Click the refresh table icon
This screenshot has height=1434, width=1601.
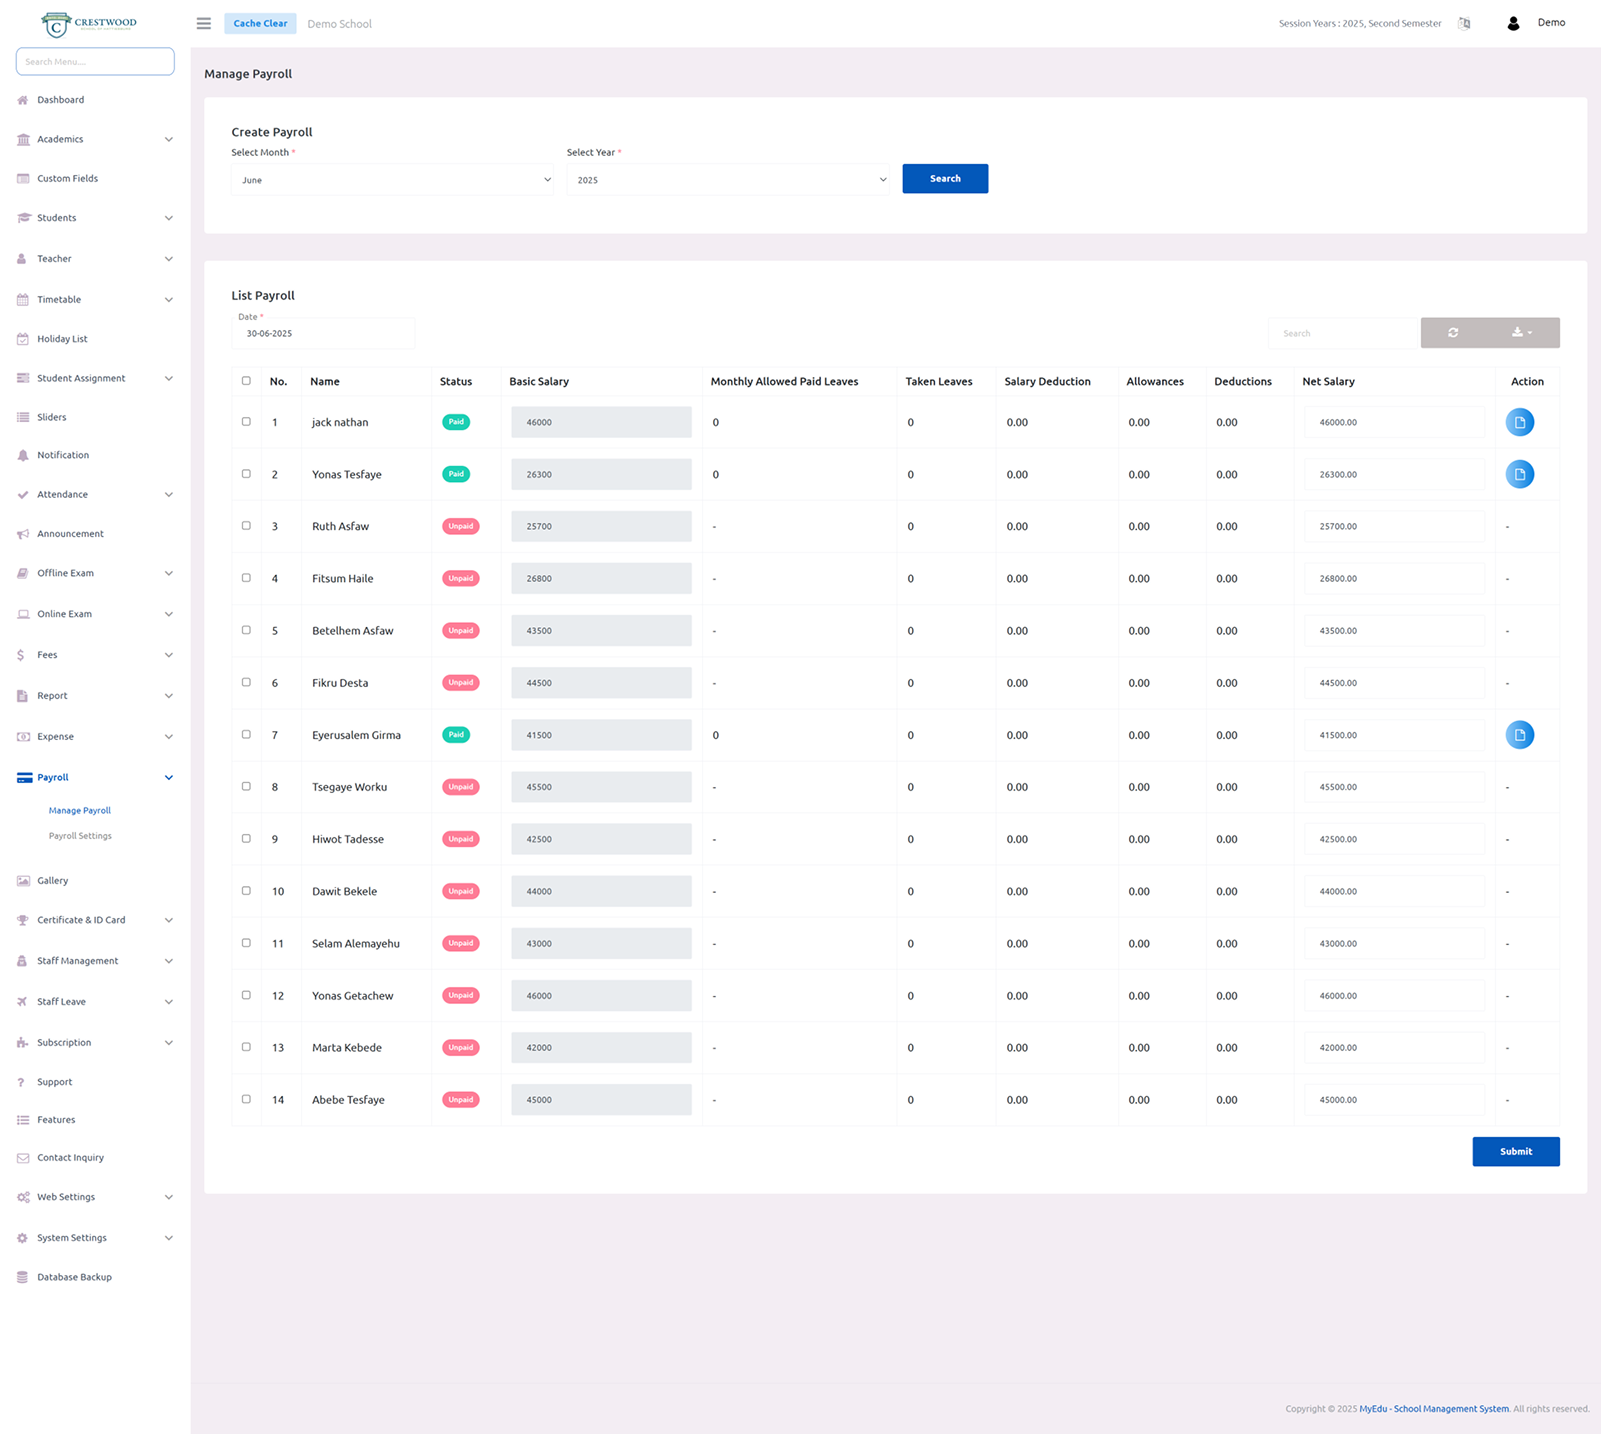[x=1453, y=333]
